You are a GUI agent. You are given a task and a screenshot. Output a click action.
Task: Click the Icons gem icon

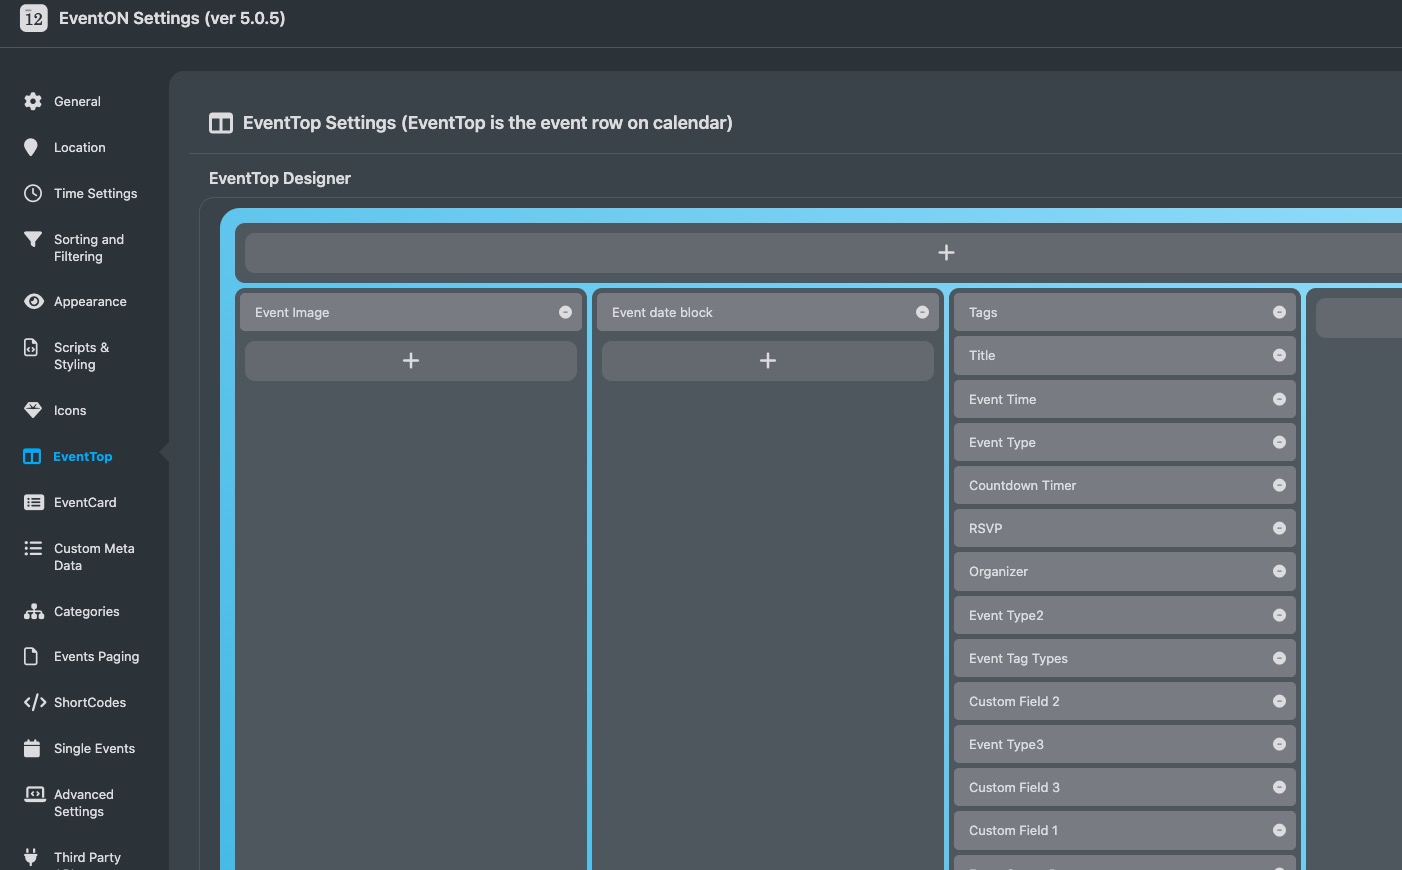(x=33, y=410)
